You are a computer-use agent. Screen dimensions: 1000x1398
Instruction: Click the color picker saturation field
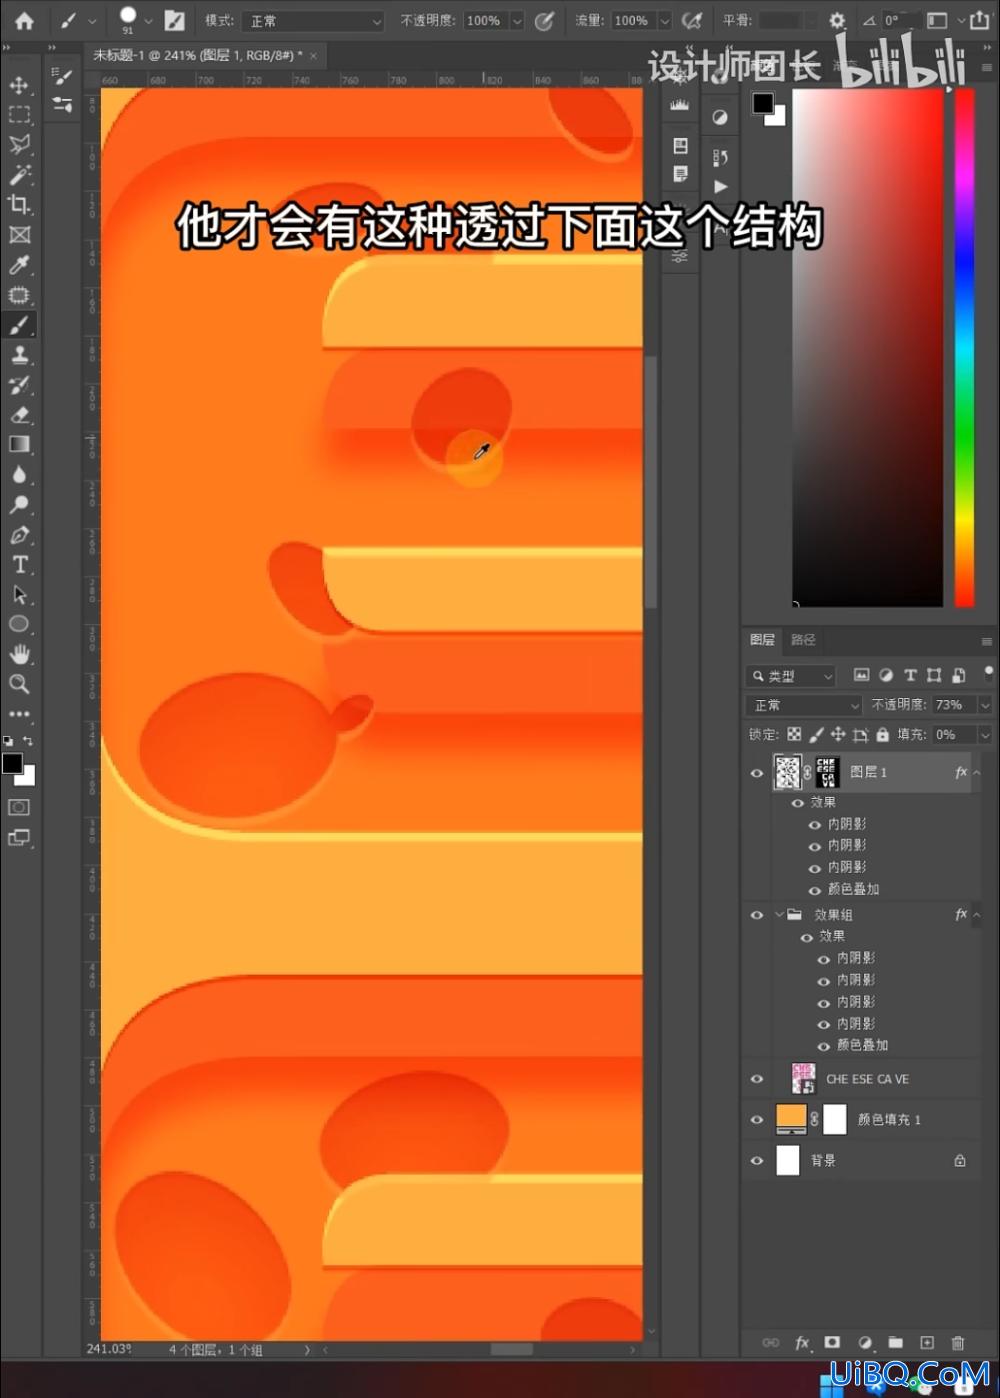[867, 347]
